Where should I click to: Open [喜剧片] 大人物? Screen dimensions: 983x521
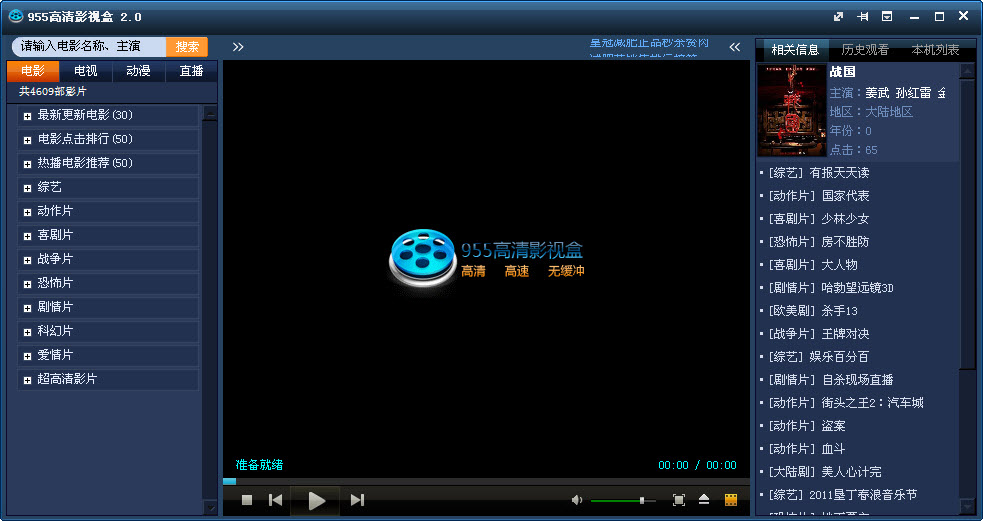pos(813,265)
